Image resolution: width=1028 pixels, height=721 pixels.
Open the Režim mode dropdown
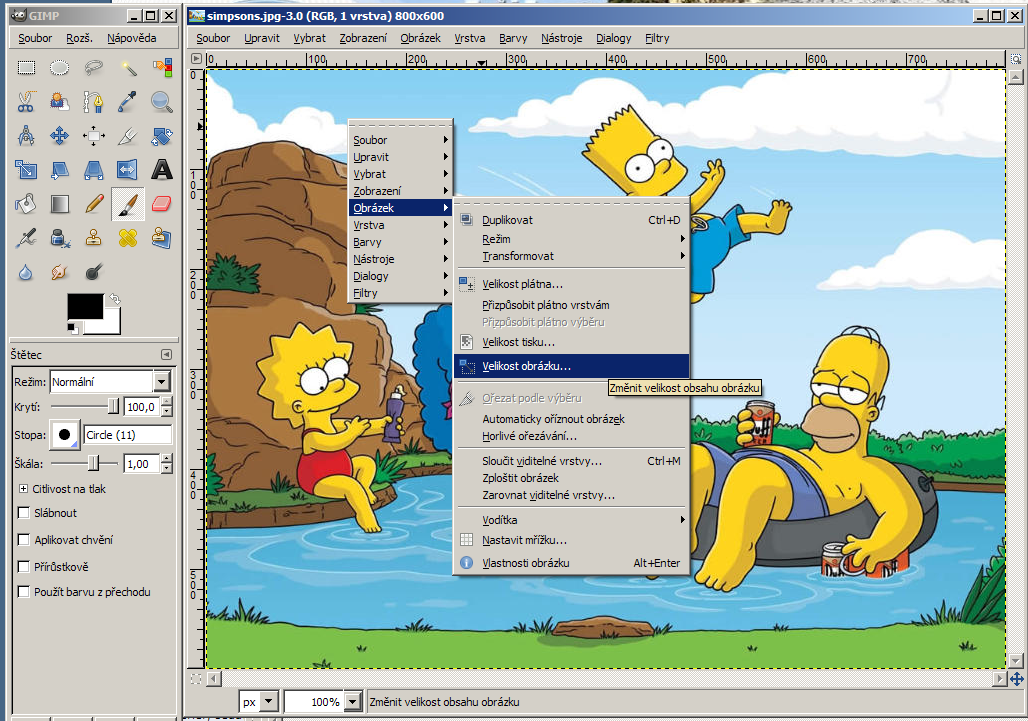[161, 381]
